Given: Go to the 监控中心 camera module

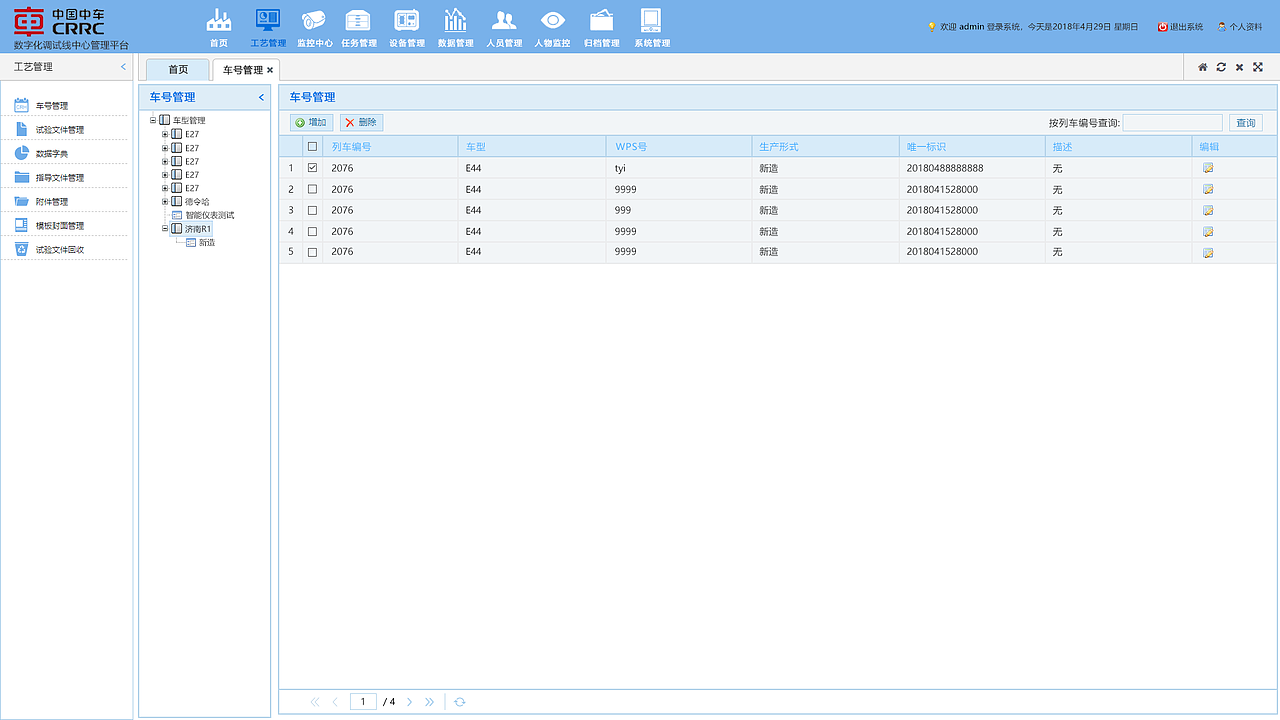Looking at the screenshot, I should [x=315, y=28].
